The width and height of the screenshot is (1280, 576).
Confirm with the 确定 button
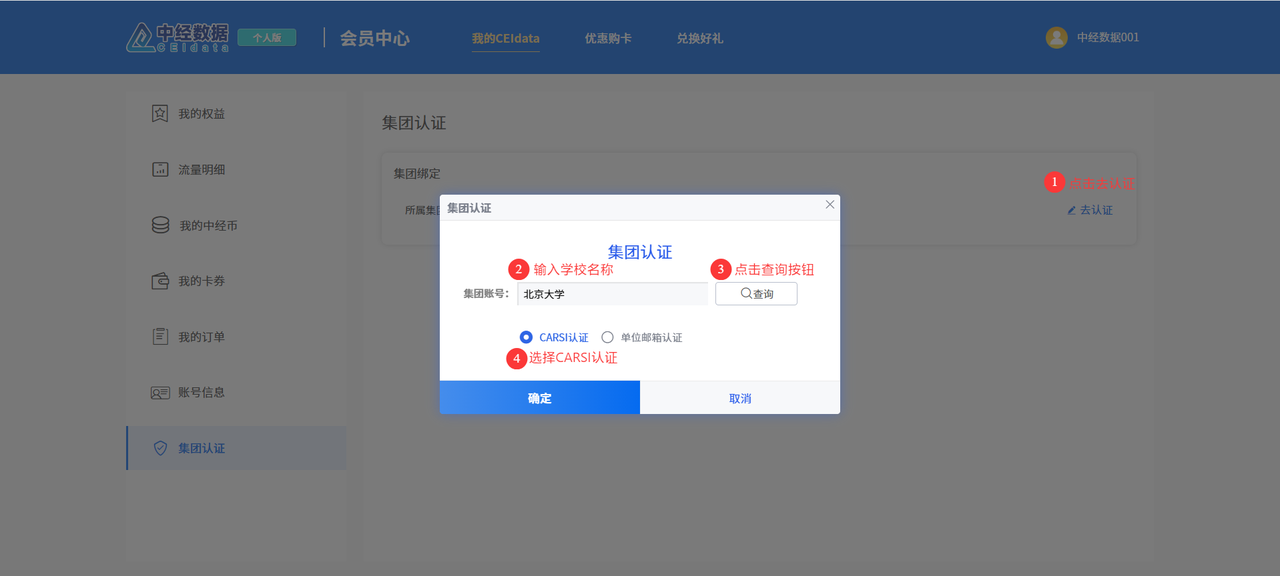click(540, 397)
